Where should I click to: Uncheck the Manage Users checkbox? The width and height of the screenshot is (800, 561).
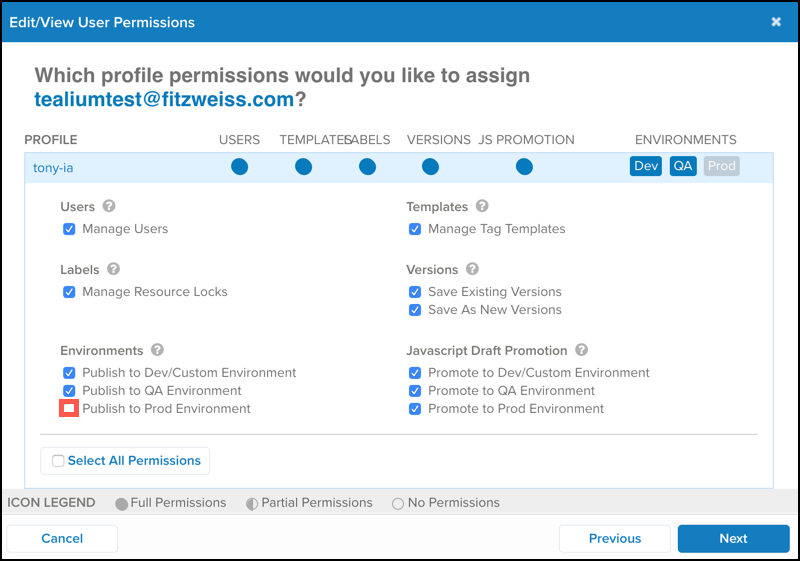click(69, 229)
